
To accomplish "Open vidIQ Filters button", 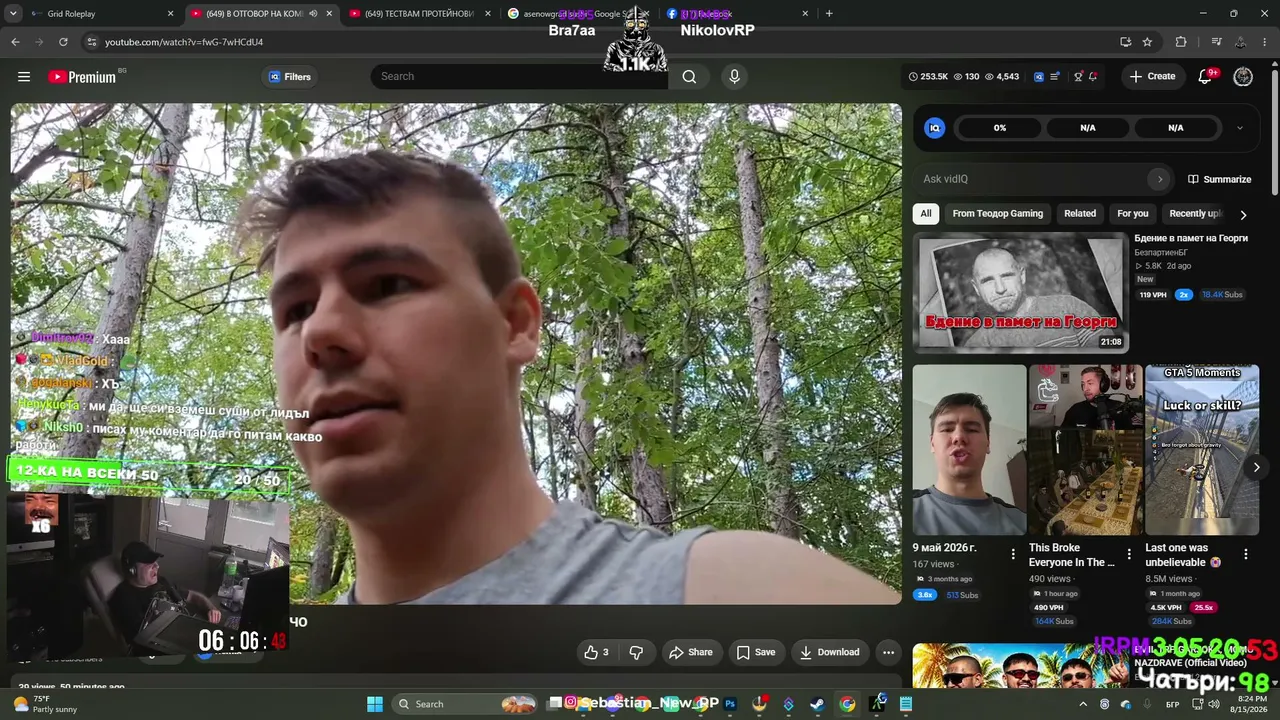I will (289, 77).
